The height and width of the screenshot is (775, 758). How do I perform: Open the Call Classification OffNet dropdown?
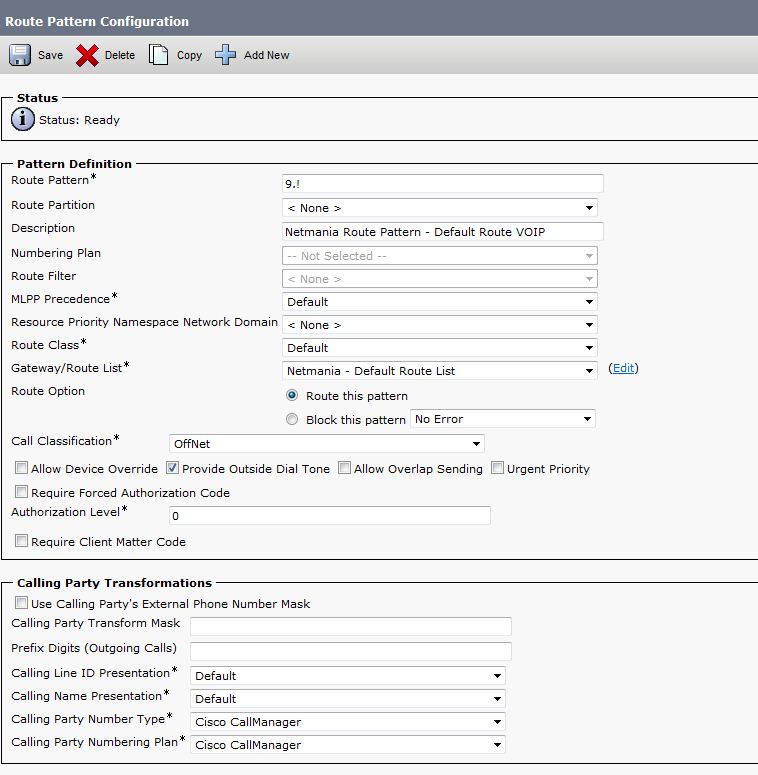coord(327,444)
